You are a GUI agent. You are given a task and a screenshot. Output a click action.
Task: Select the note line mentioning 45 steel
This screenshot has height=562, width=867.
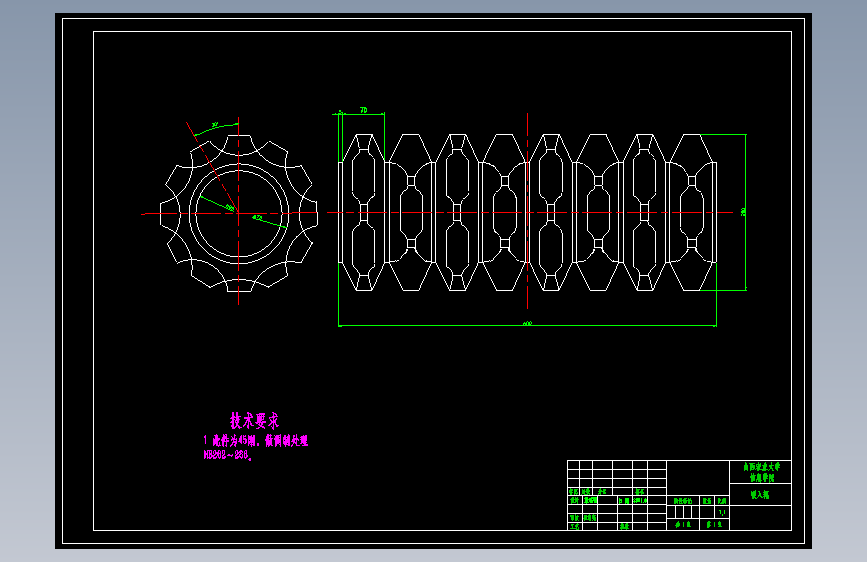[x=255, y=441]
